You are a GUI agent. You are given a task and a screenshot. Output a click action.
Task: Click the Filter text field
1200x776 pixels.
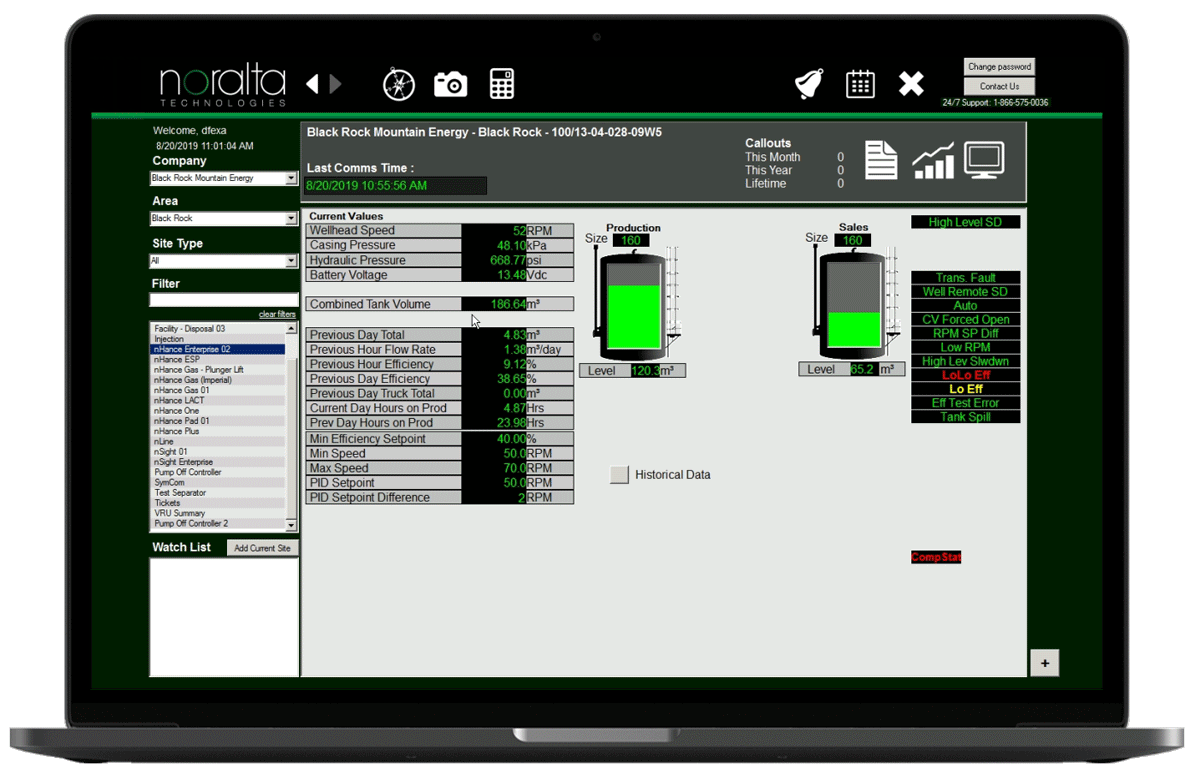tap(224, 300)
